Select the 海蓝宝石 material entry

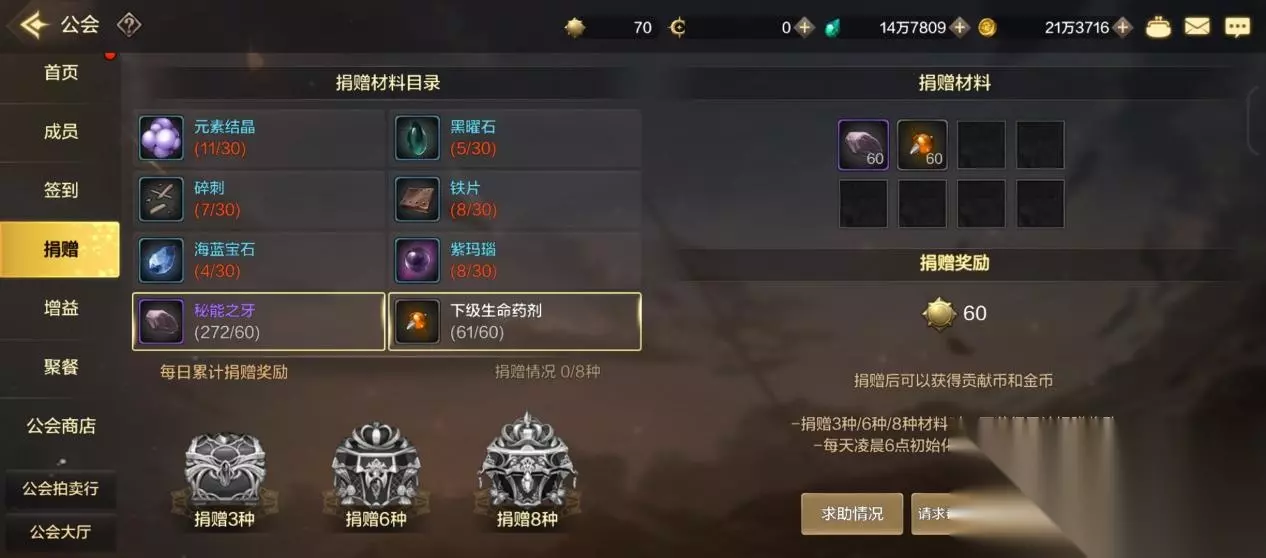(259, 260)
